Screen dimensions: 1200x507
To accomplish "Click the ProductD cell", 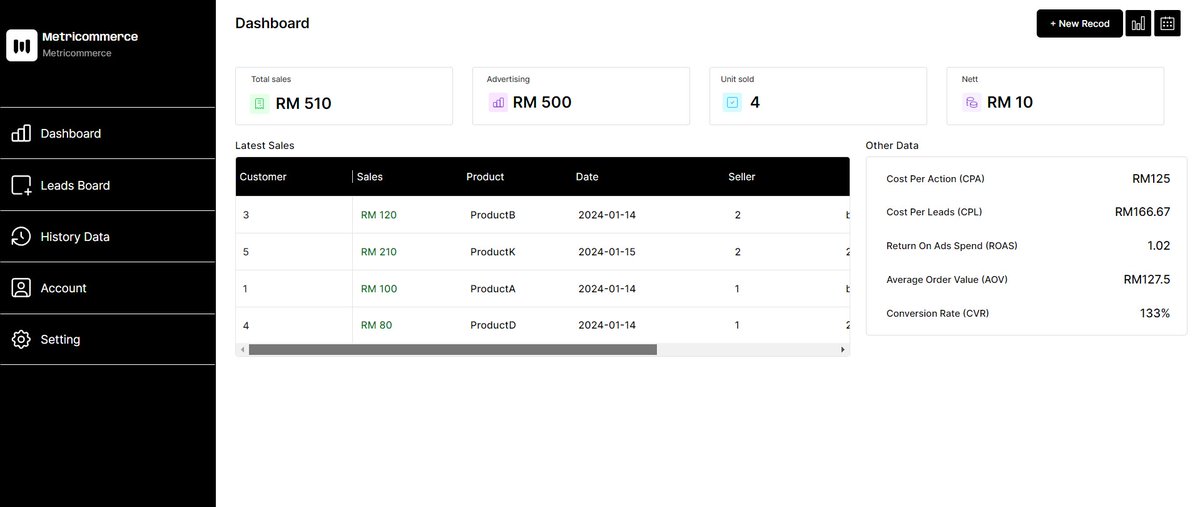I will (493, 325).
